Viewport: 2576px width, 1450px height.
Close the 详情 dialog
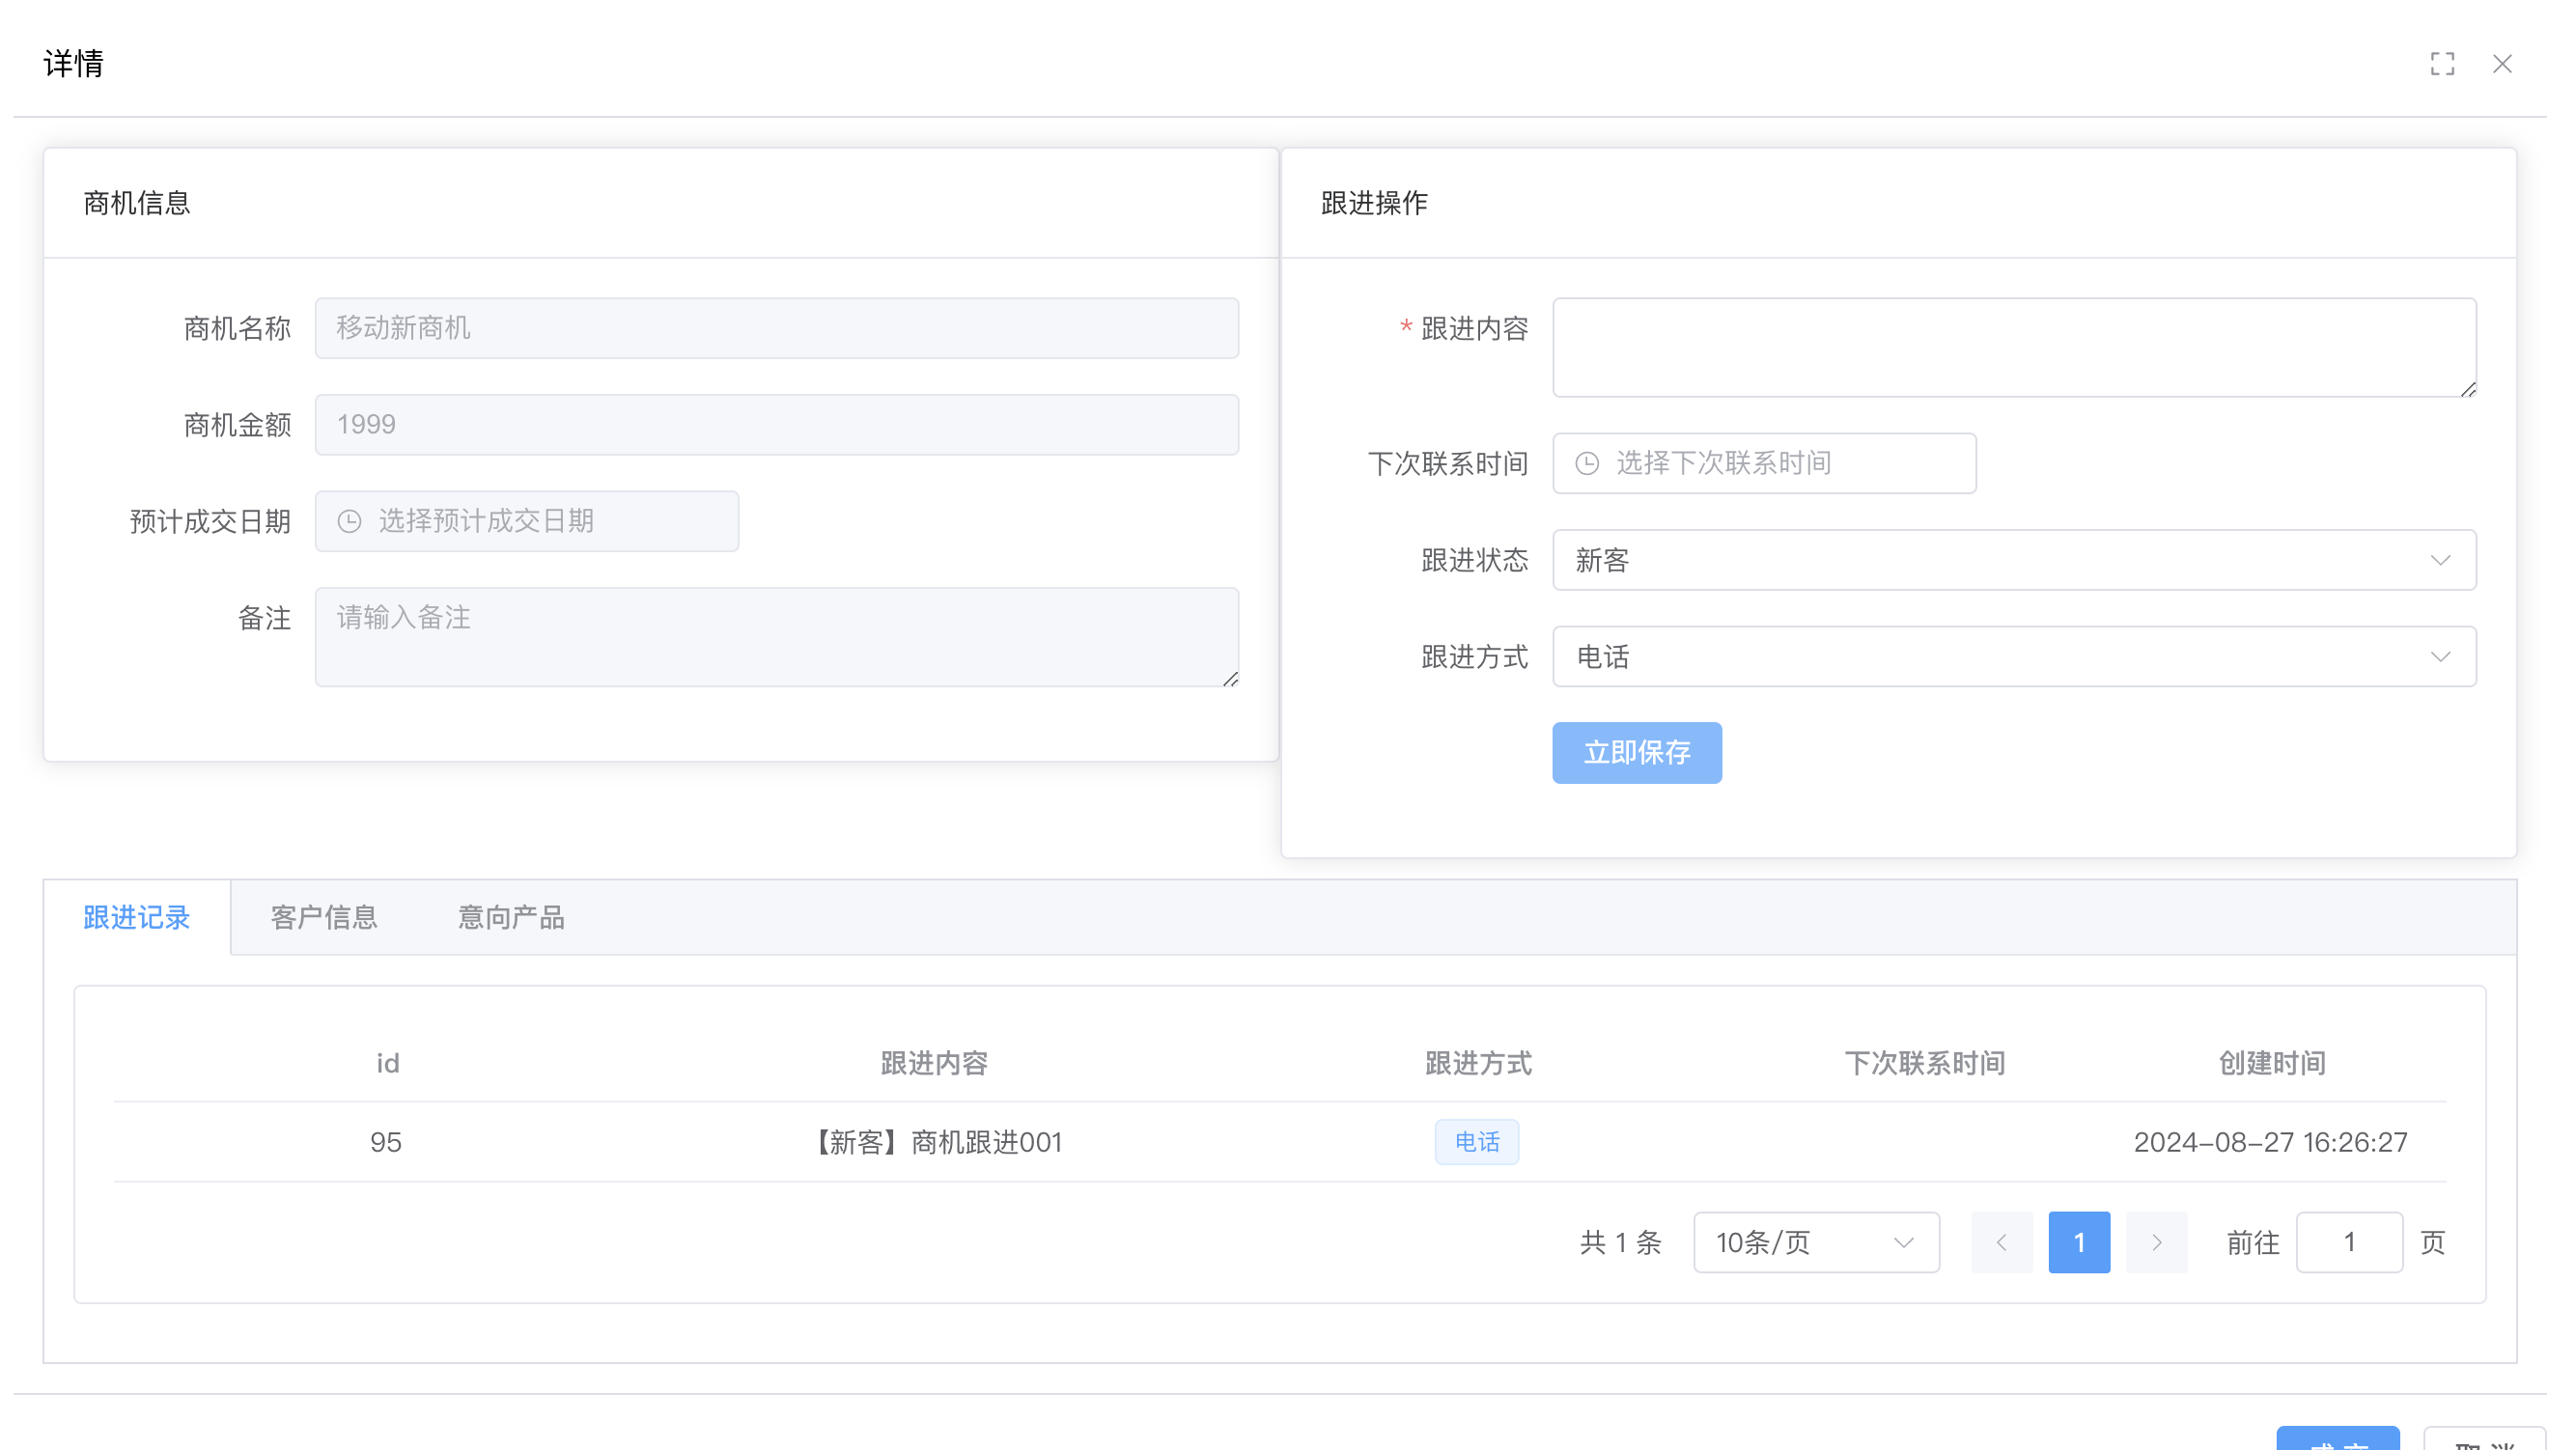(x=2503, y=63)
